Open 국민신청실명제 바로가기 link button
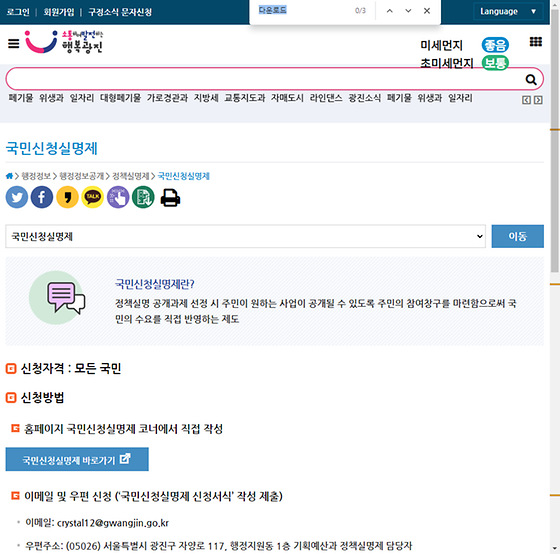 pyautogui.click(x=77, y=459)
